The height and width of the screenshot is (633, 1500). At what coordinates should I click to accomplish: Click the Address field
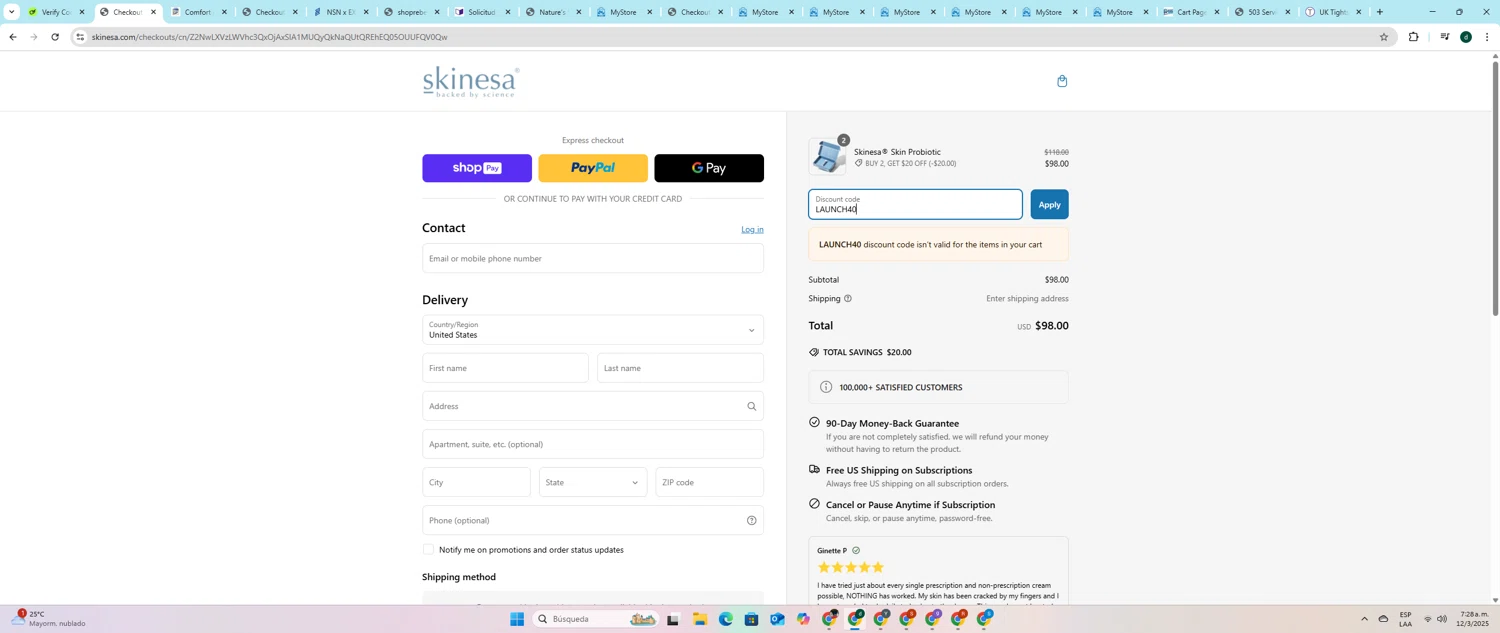pyautogui.click(x=593, y=406)
